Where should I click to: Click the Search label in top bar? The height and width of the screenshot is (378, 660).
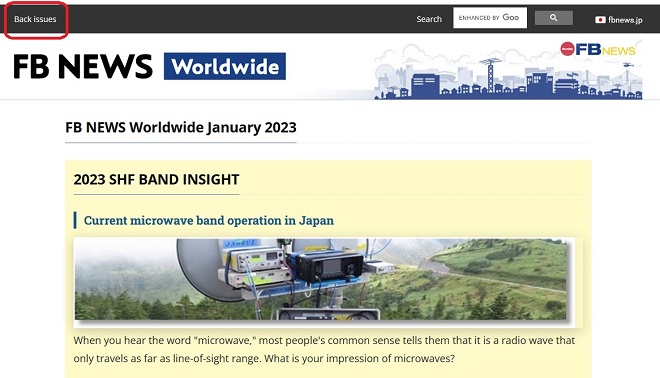(x=429, y=19)
